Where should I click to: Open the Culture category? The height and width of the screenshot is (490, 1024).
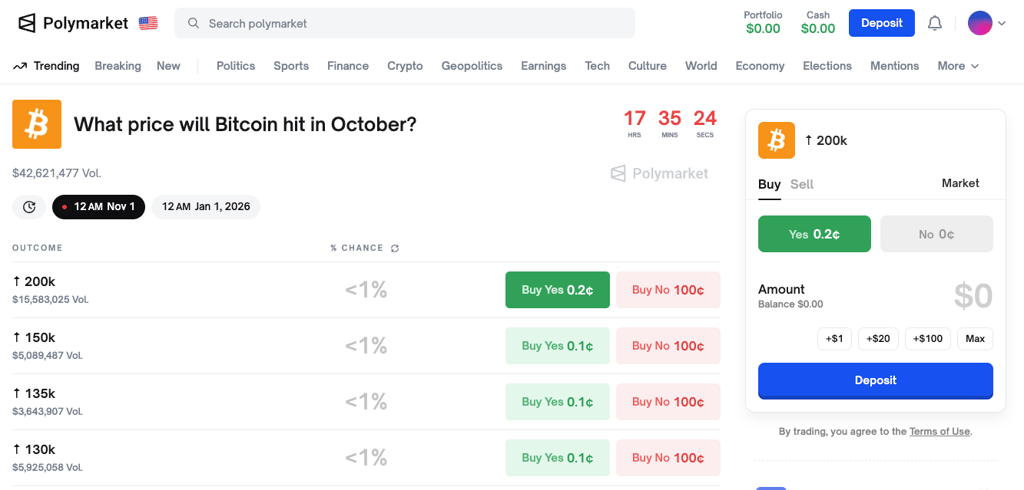click(647, 66)
